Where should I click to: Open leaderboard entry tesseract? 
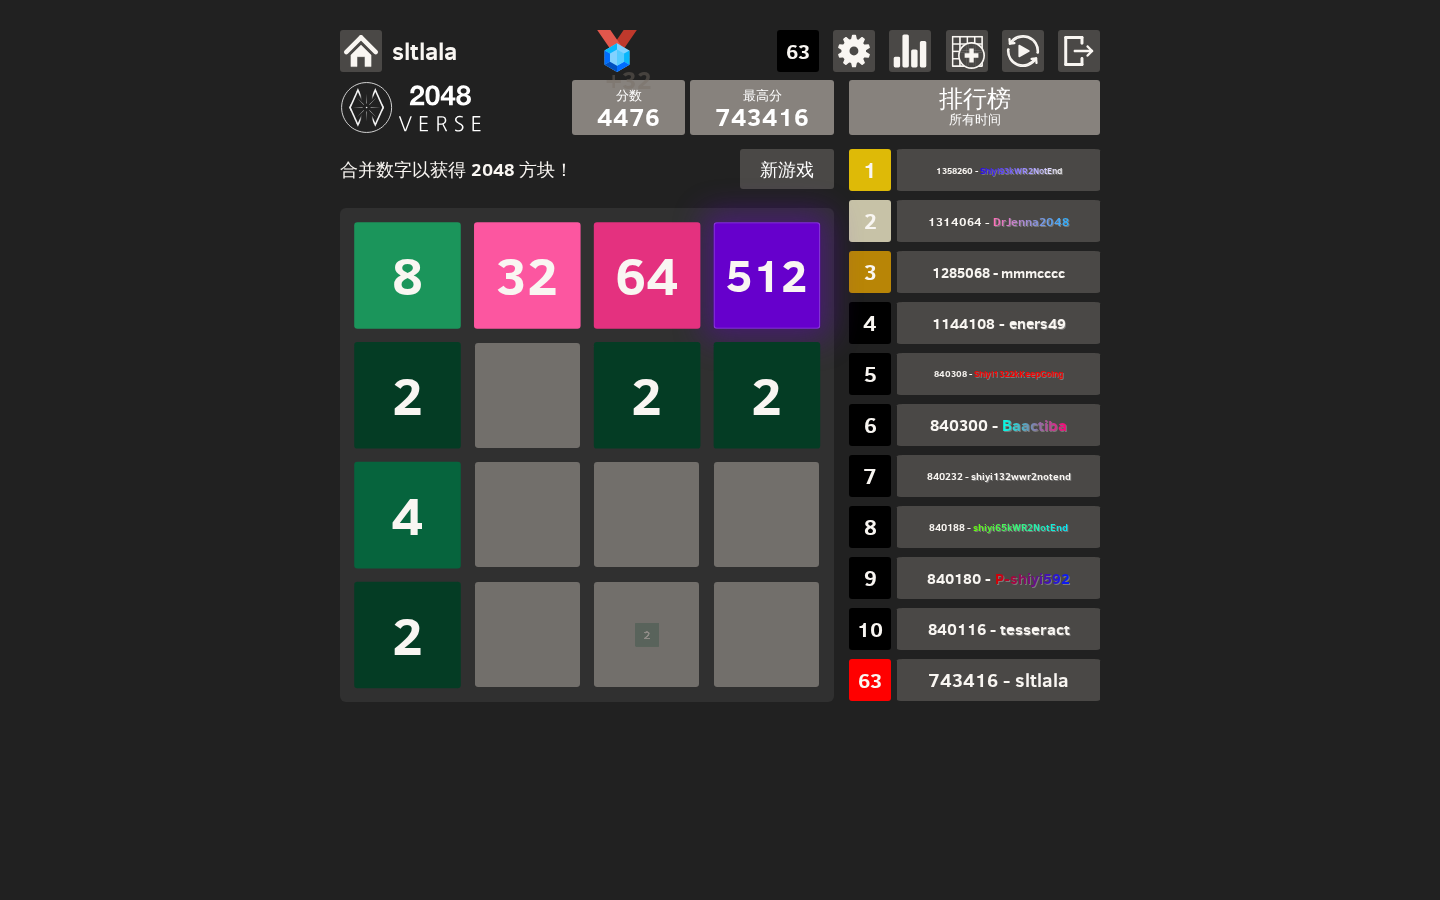pos(998,629)
